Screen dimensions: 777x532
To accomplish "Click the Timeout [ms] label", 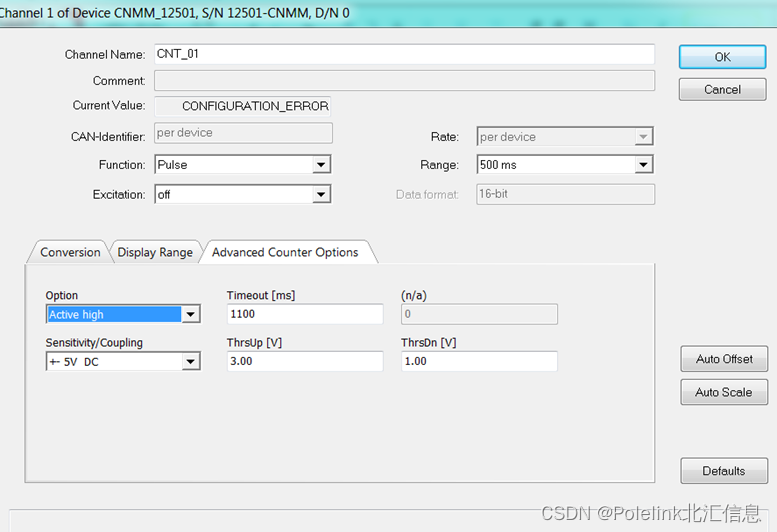I will 261,295.
